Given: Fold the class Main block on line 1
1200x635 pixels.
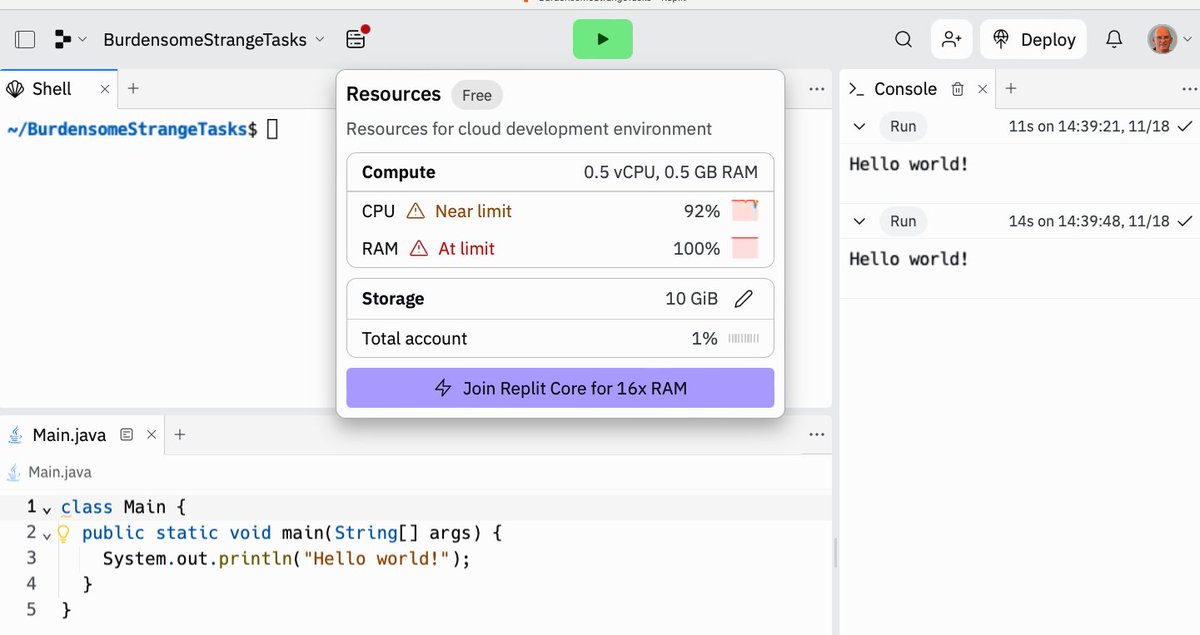Looking at the screenshot, I should pyautogui.click(x=47, y=509).
